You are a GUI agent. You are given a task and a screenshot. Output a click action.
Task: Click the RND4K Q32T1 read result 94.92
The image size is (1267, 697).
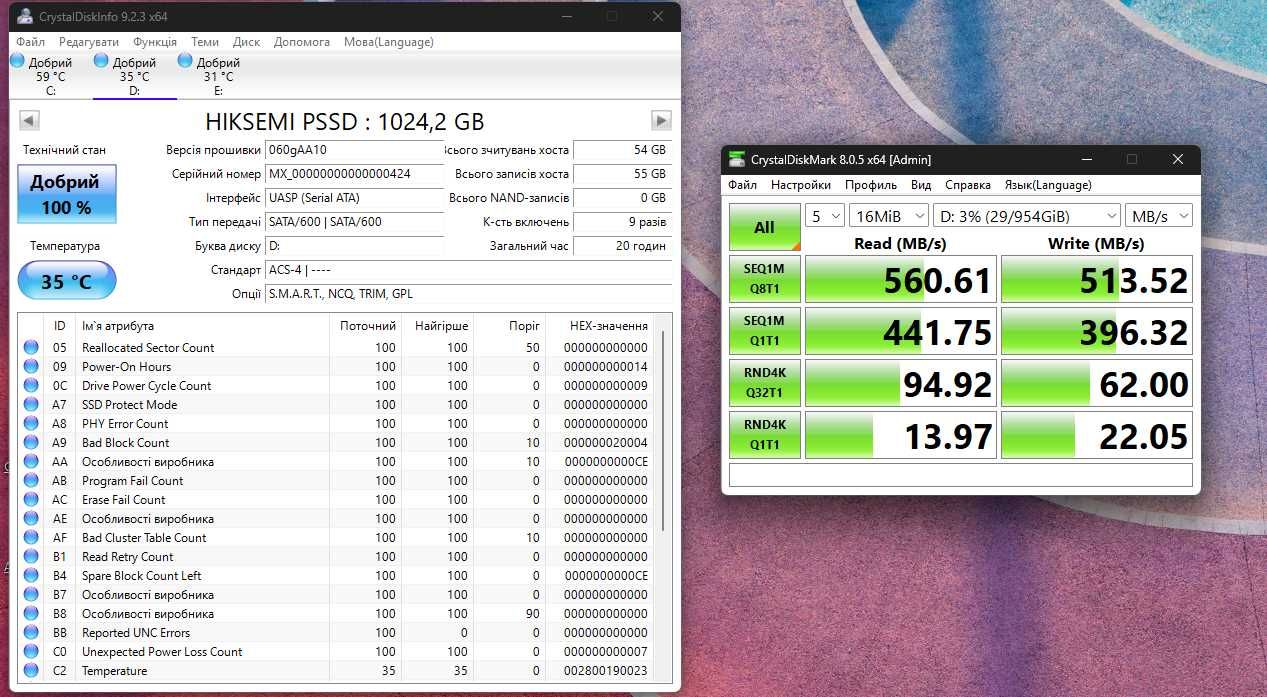901,383
